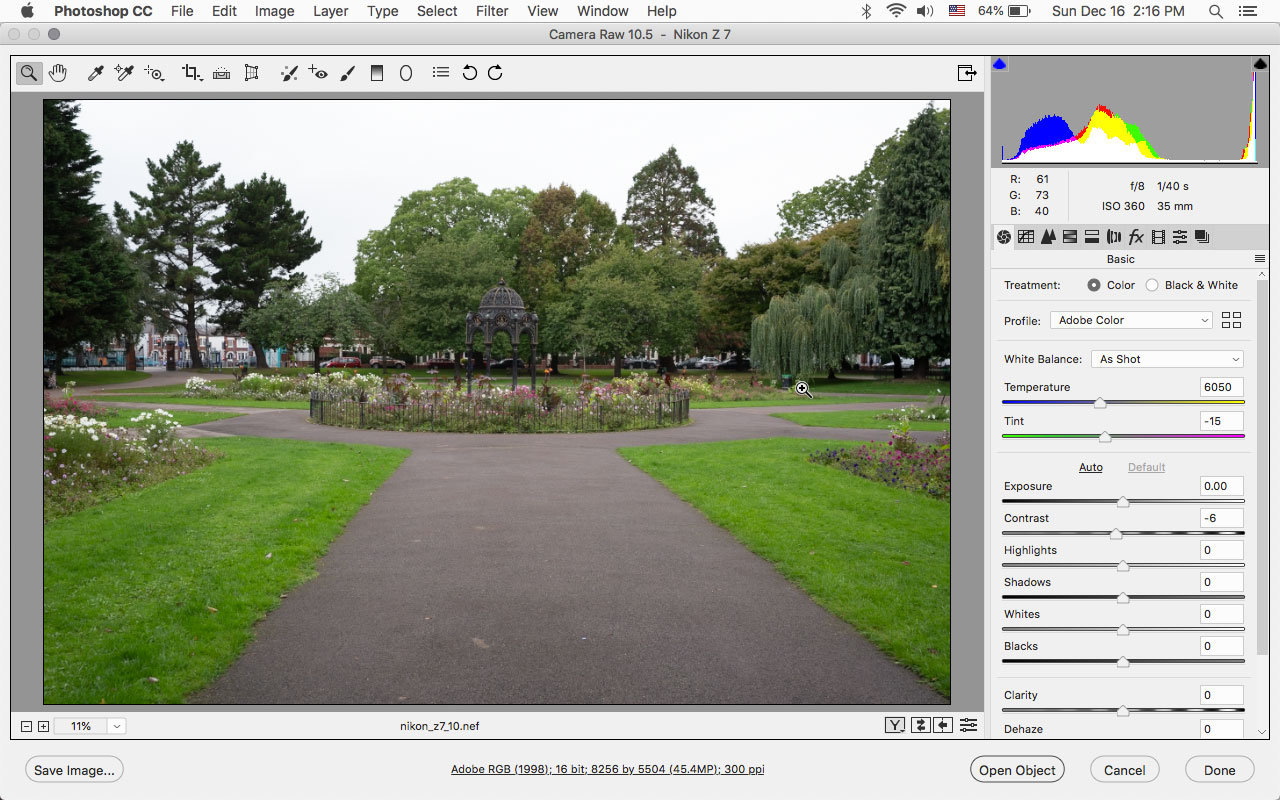
Task: Choose the Black & White treatment
Action: [x=1152, y=285]
